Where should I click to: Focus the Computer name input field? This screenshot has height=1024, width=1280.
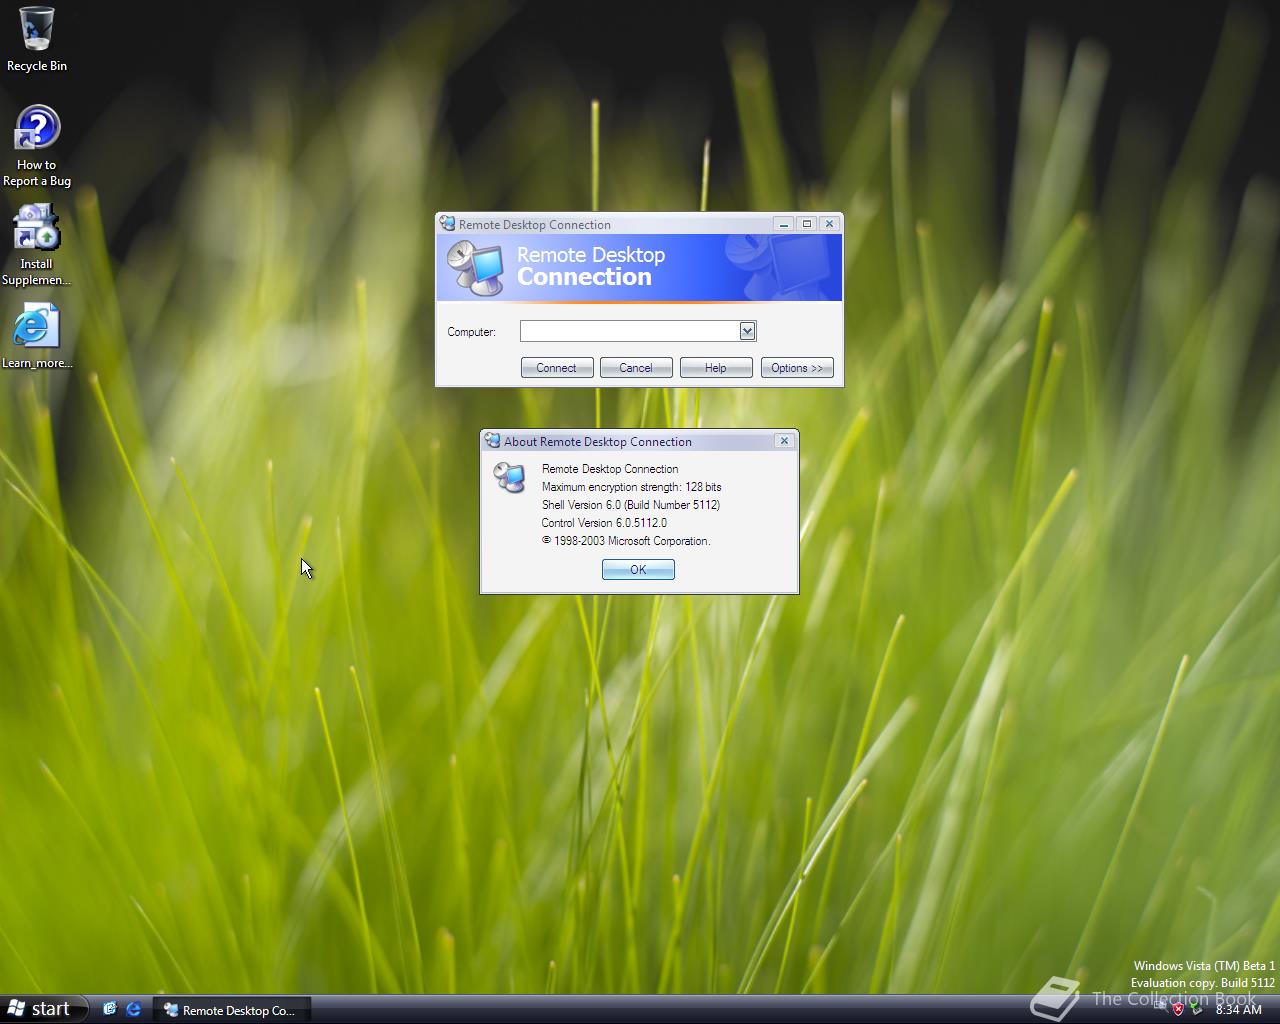click(x=629, y=331)
